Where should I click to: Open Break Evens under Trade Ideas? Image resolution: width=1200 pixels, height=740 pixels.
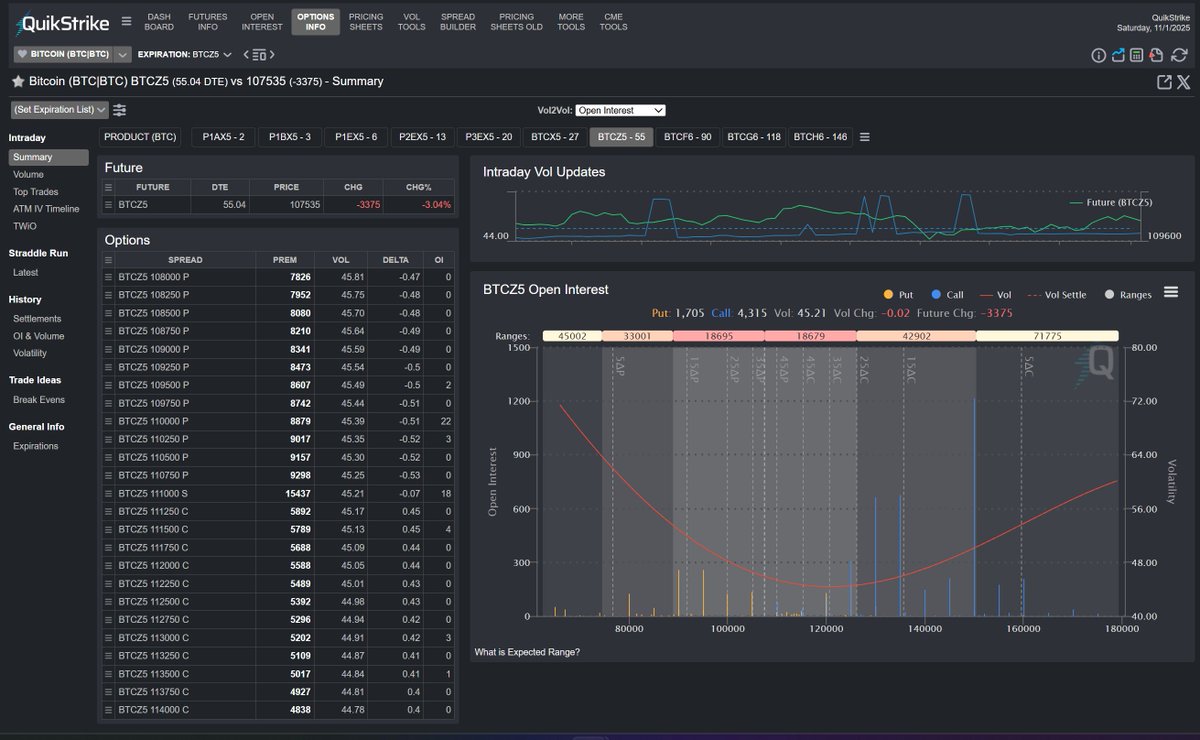click(37, 399)
